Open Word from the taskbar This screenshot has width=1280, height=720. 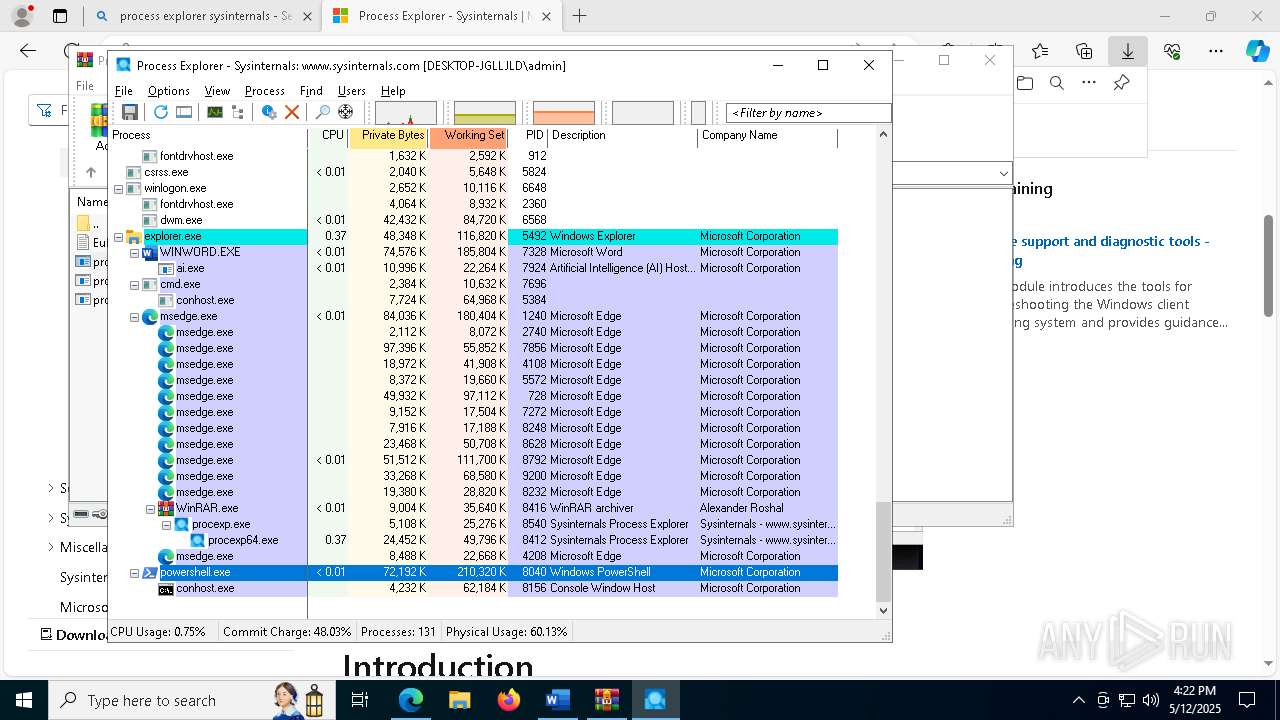tap(557, 700)
